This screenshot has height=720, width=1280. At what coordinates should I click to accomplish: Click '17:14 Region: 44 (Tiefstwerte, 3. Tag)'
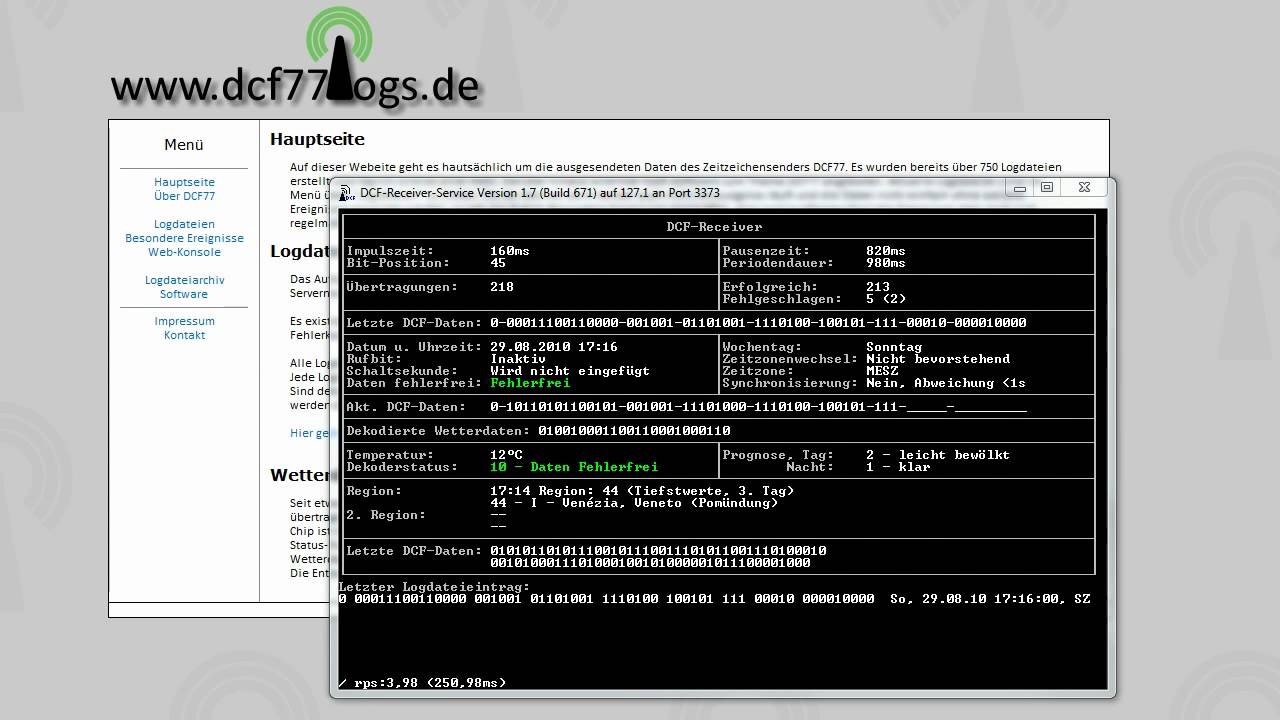[642, 491]
